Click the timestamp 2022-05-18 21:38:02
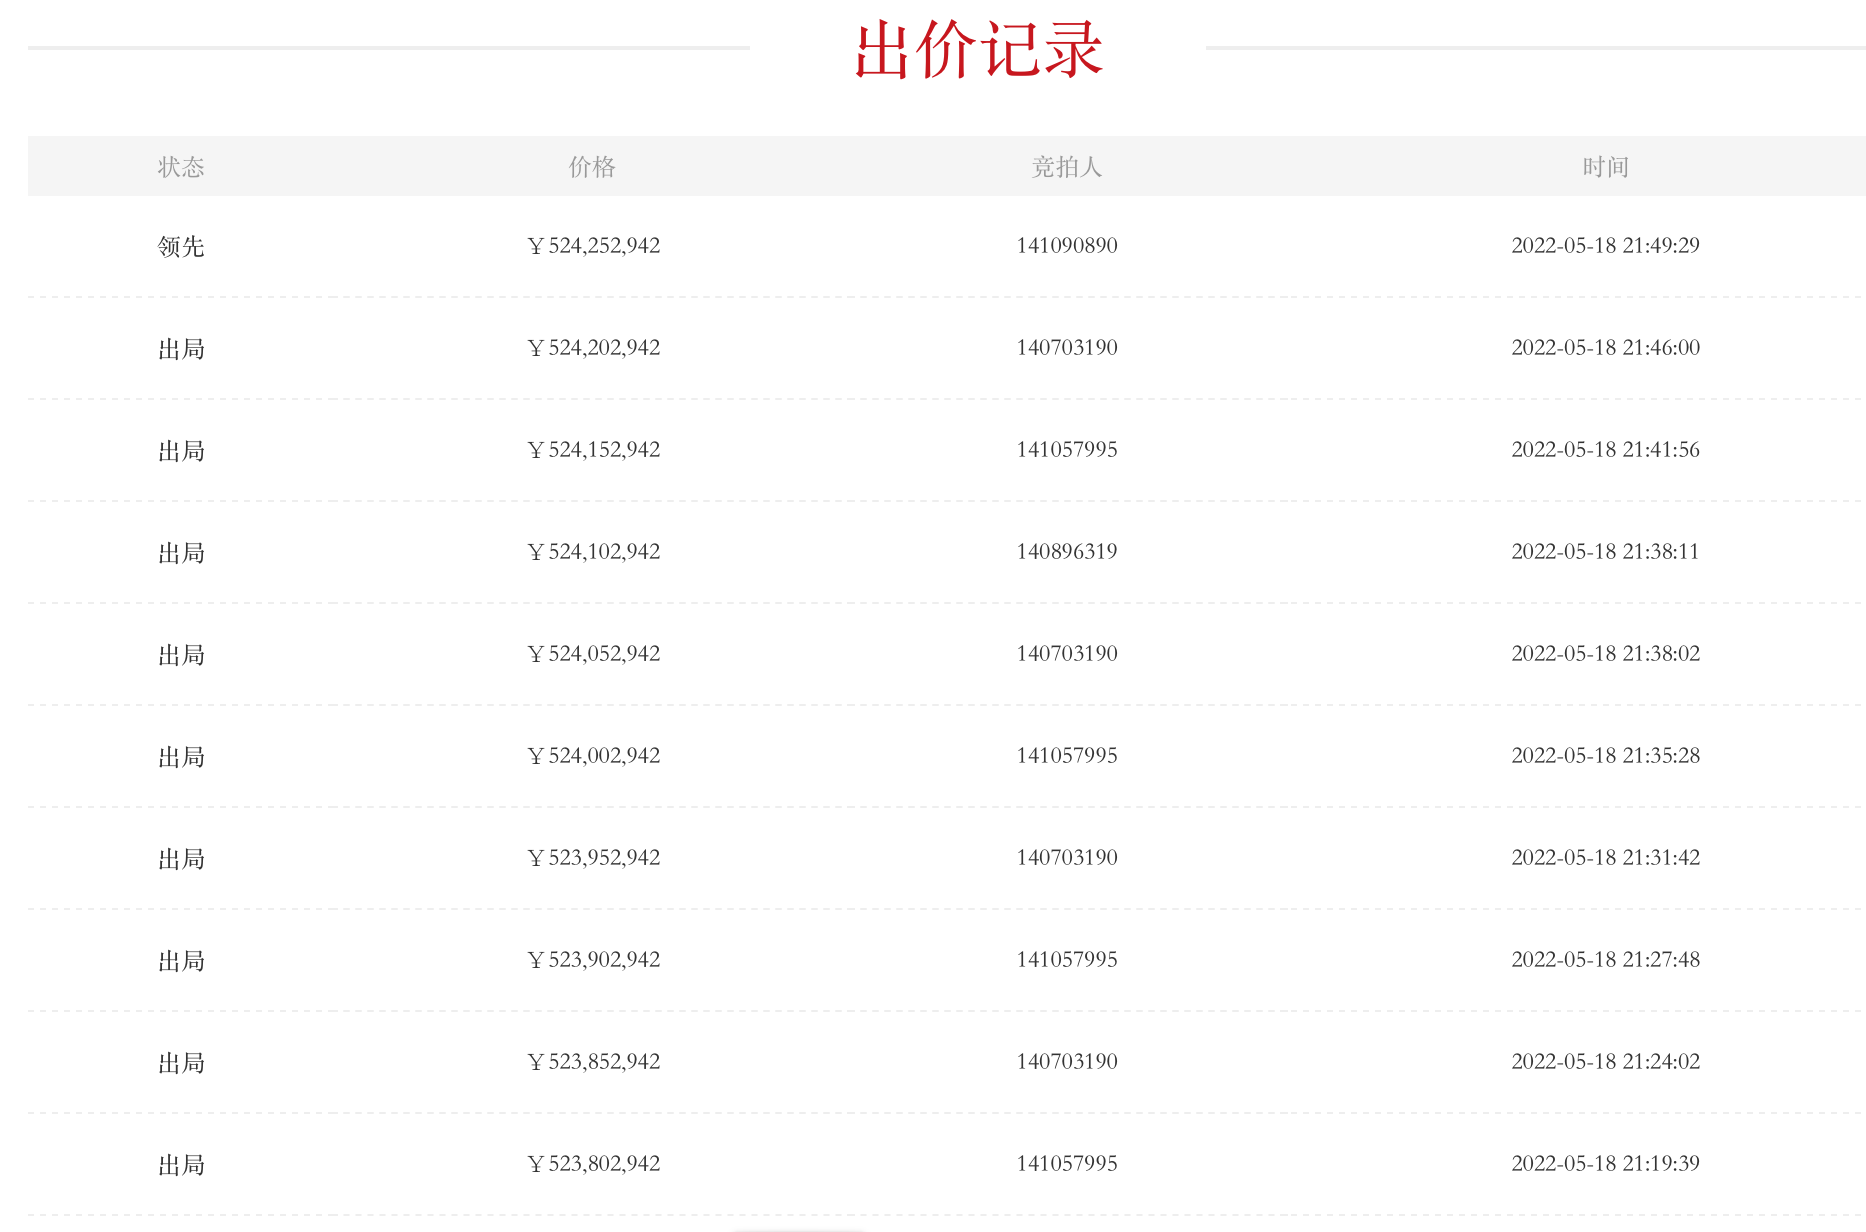This screenshot has height=1232, width=1866. tap(1605, 654)
